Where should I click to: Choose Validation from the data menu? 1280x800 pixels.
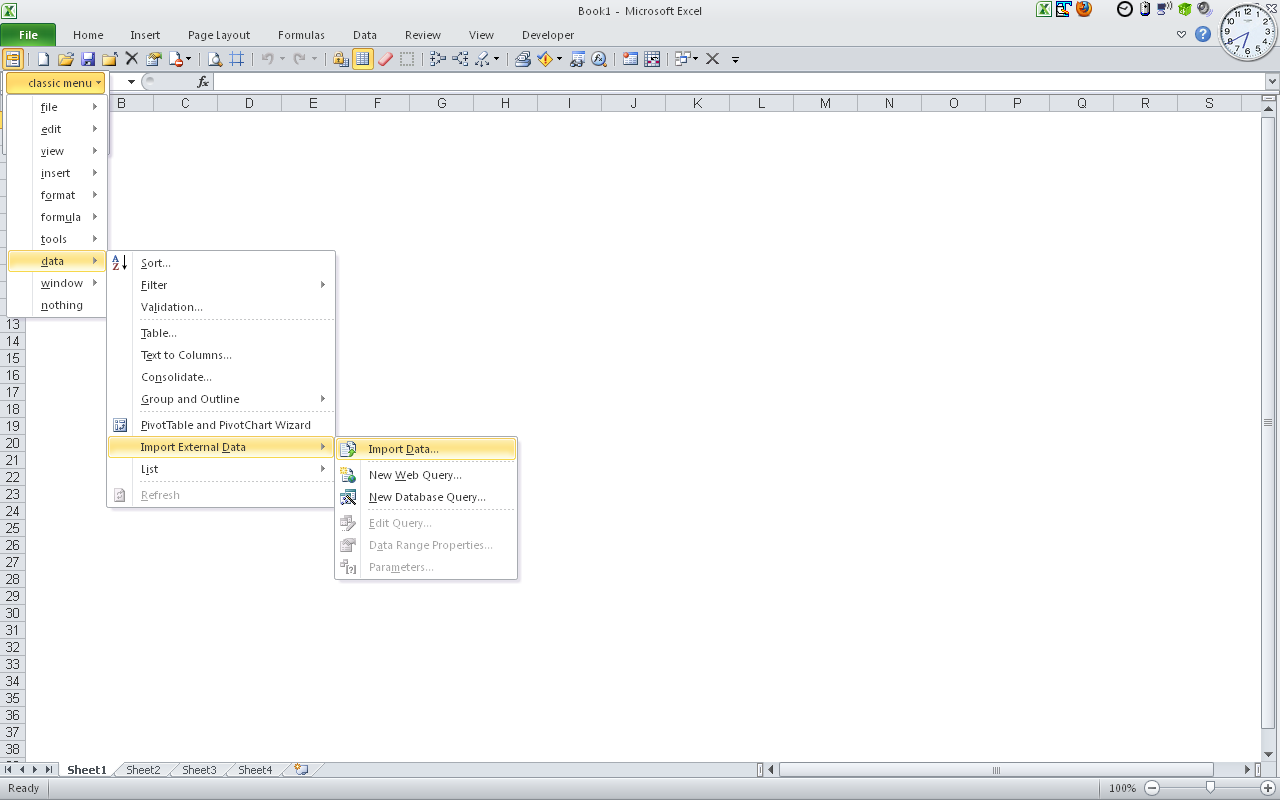pos(221,307)
